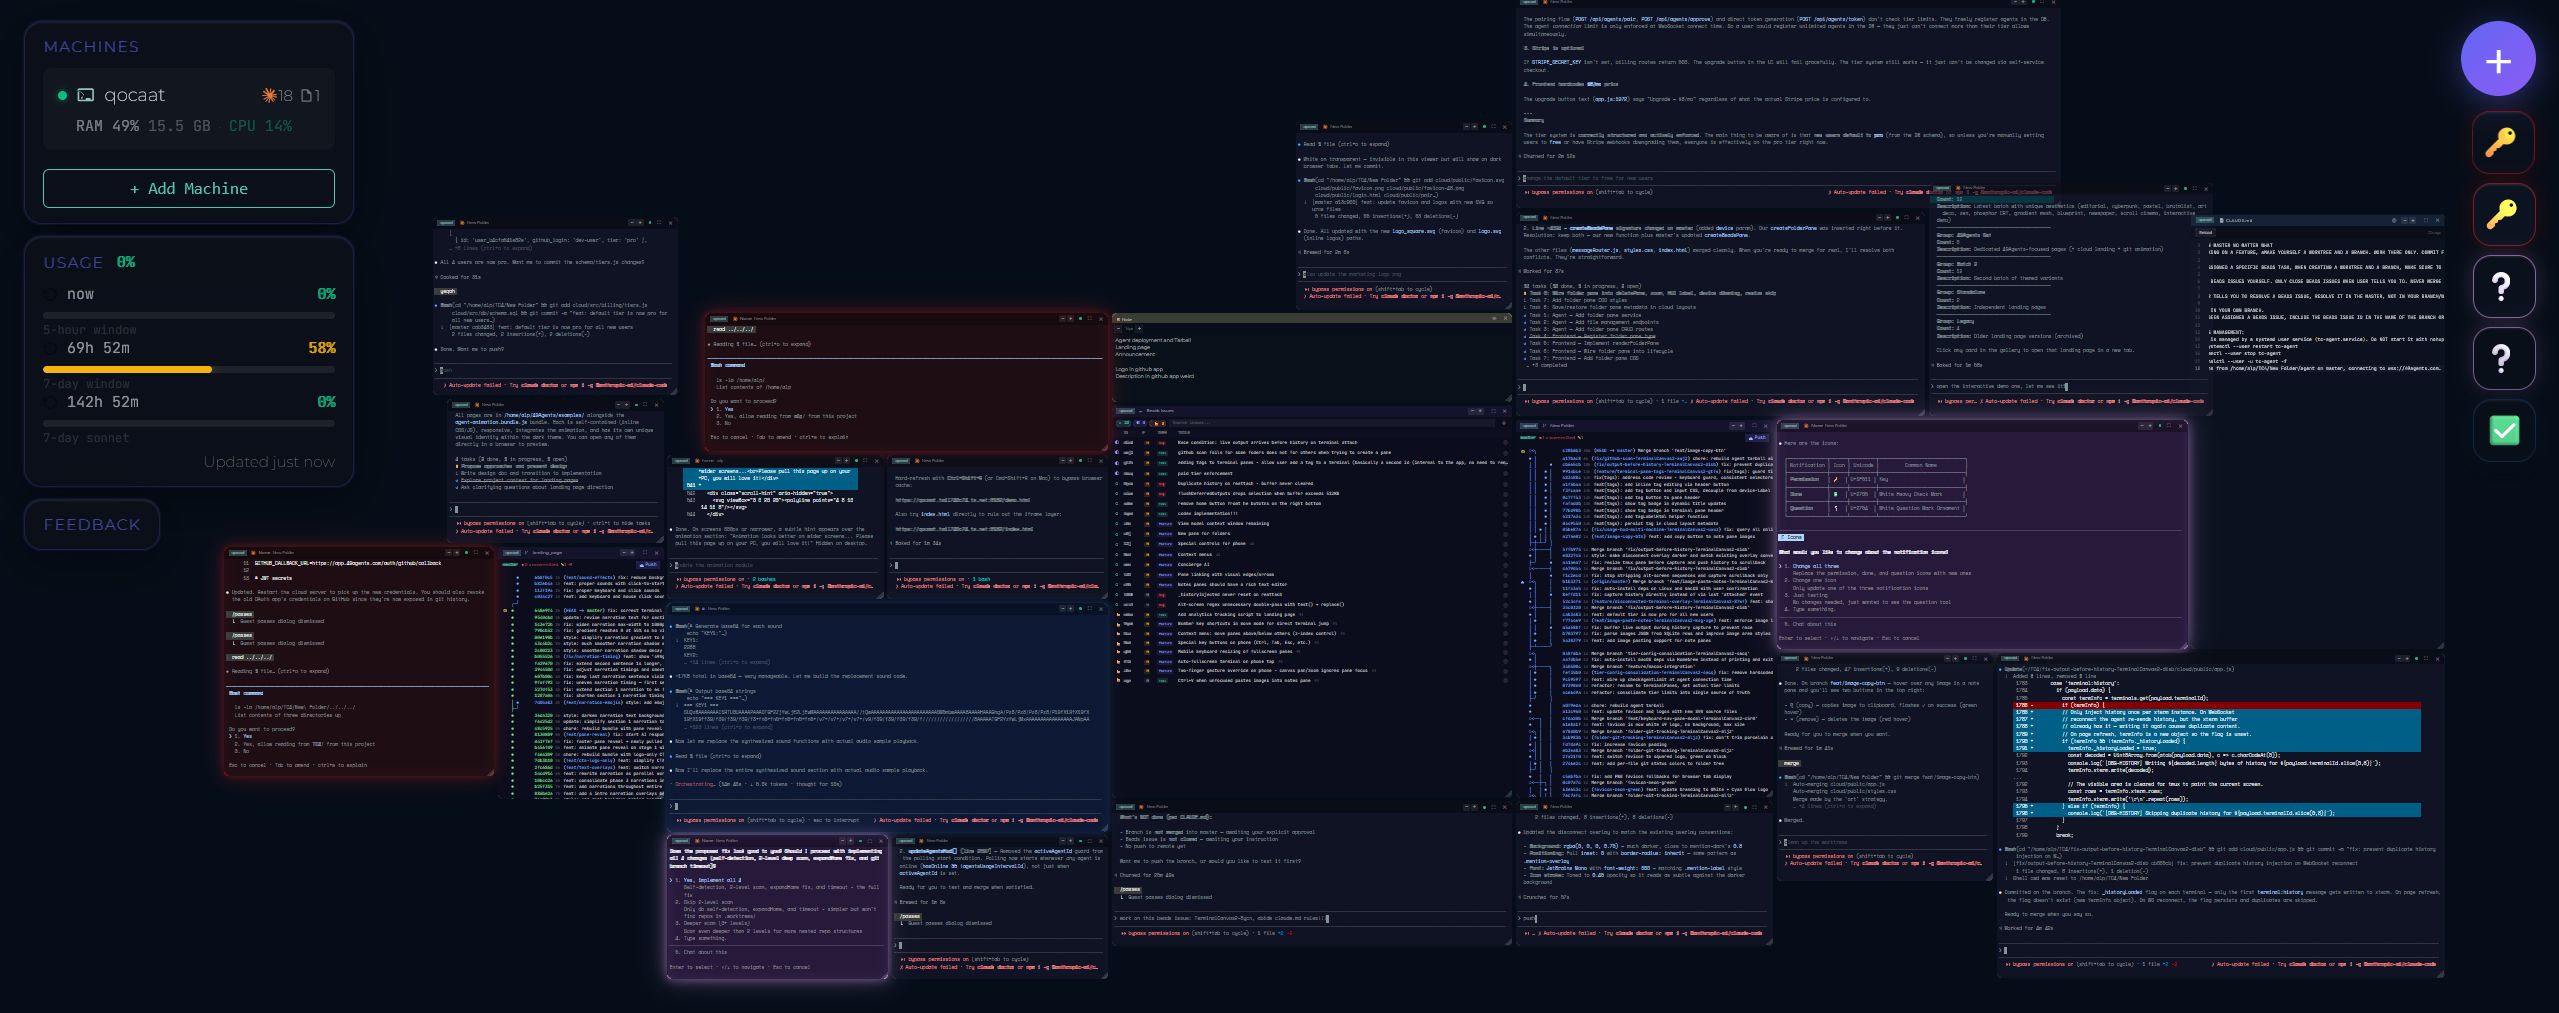Expand 'Read 9 files' with the ctrl+o expander
2559x1013 pixels.
coord(1346,144)
